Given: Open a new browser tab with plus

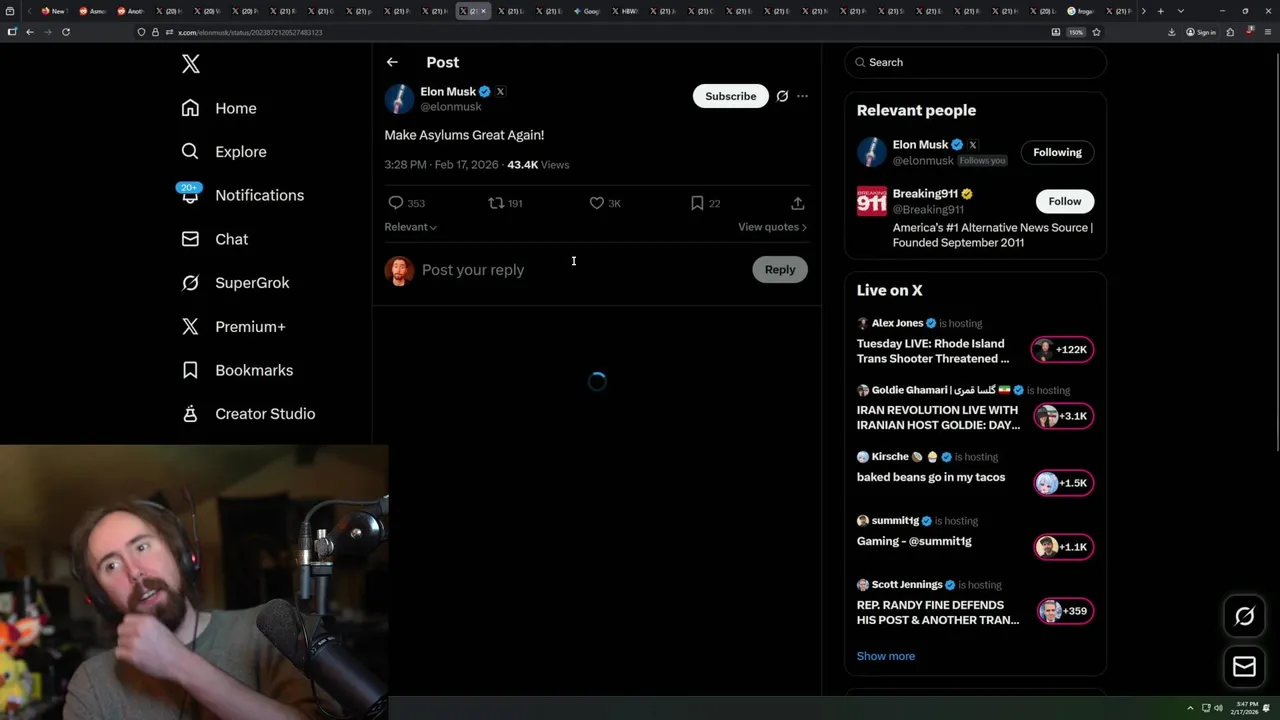Looking at the screenshot, I should (1160, 11).
